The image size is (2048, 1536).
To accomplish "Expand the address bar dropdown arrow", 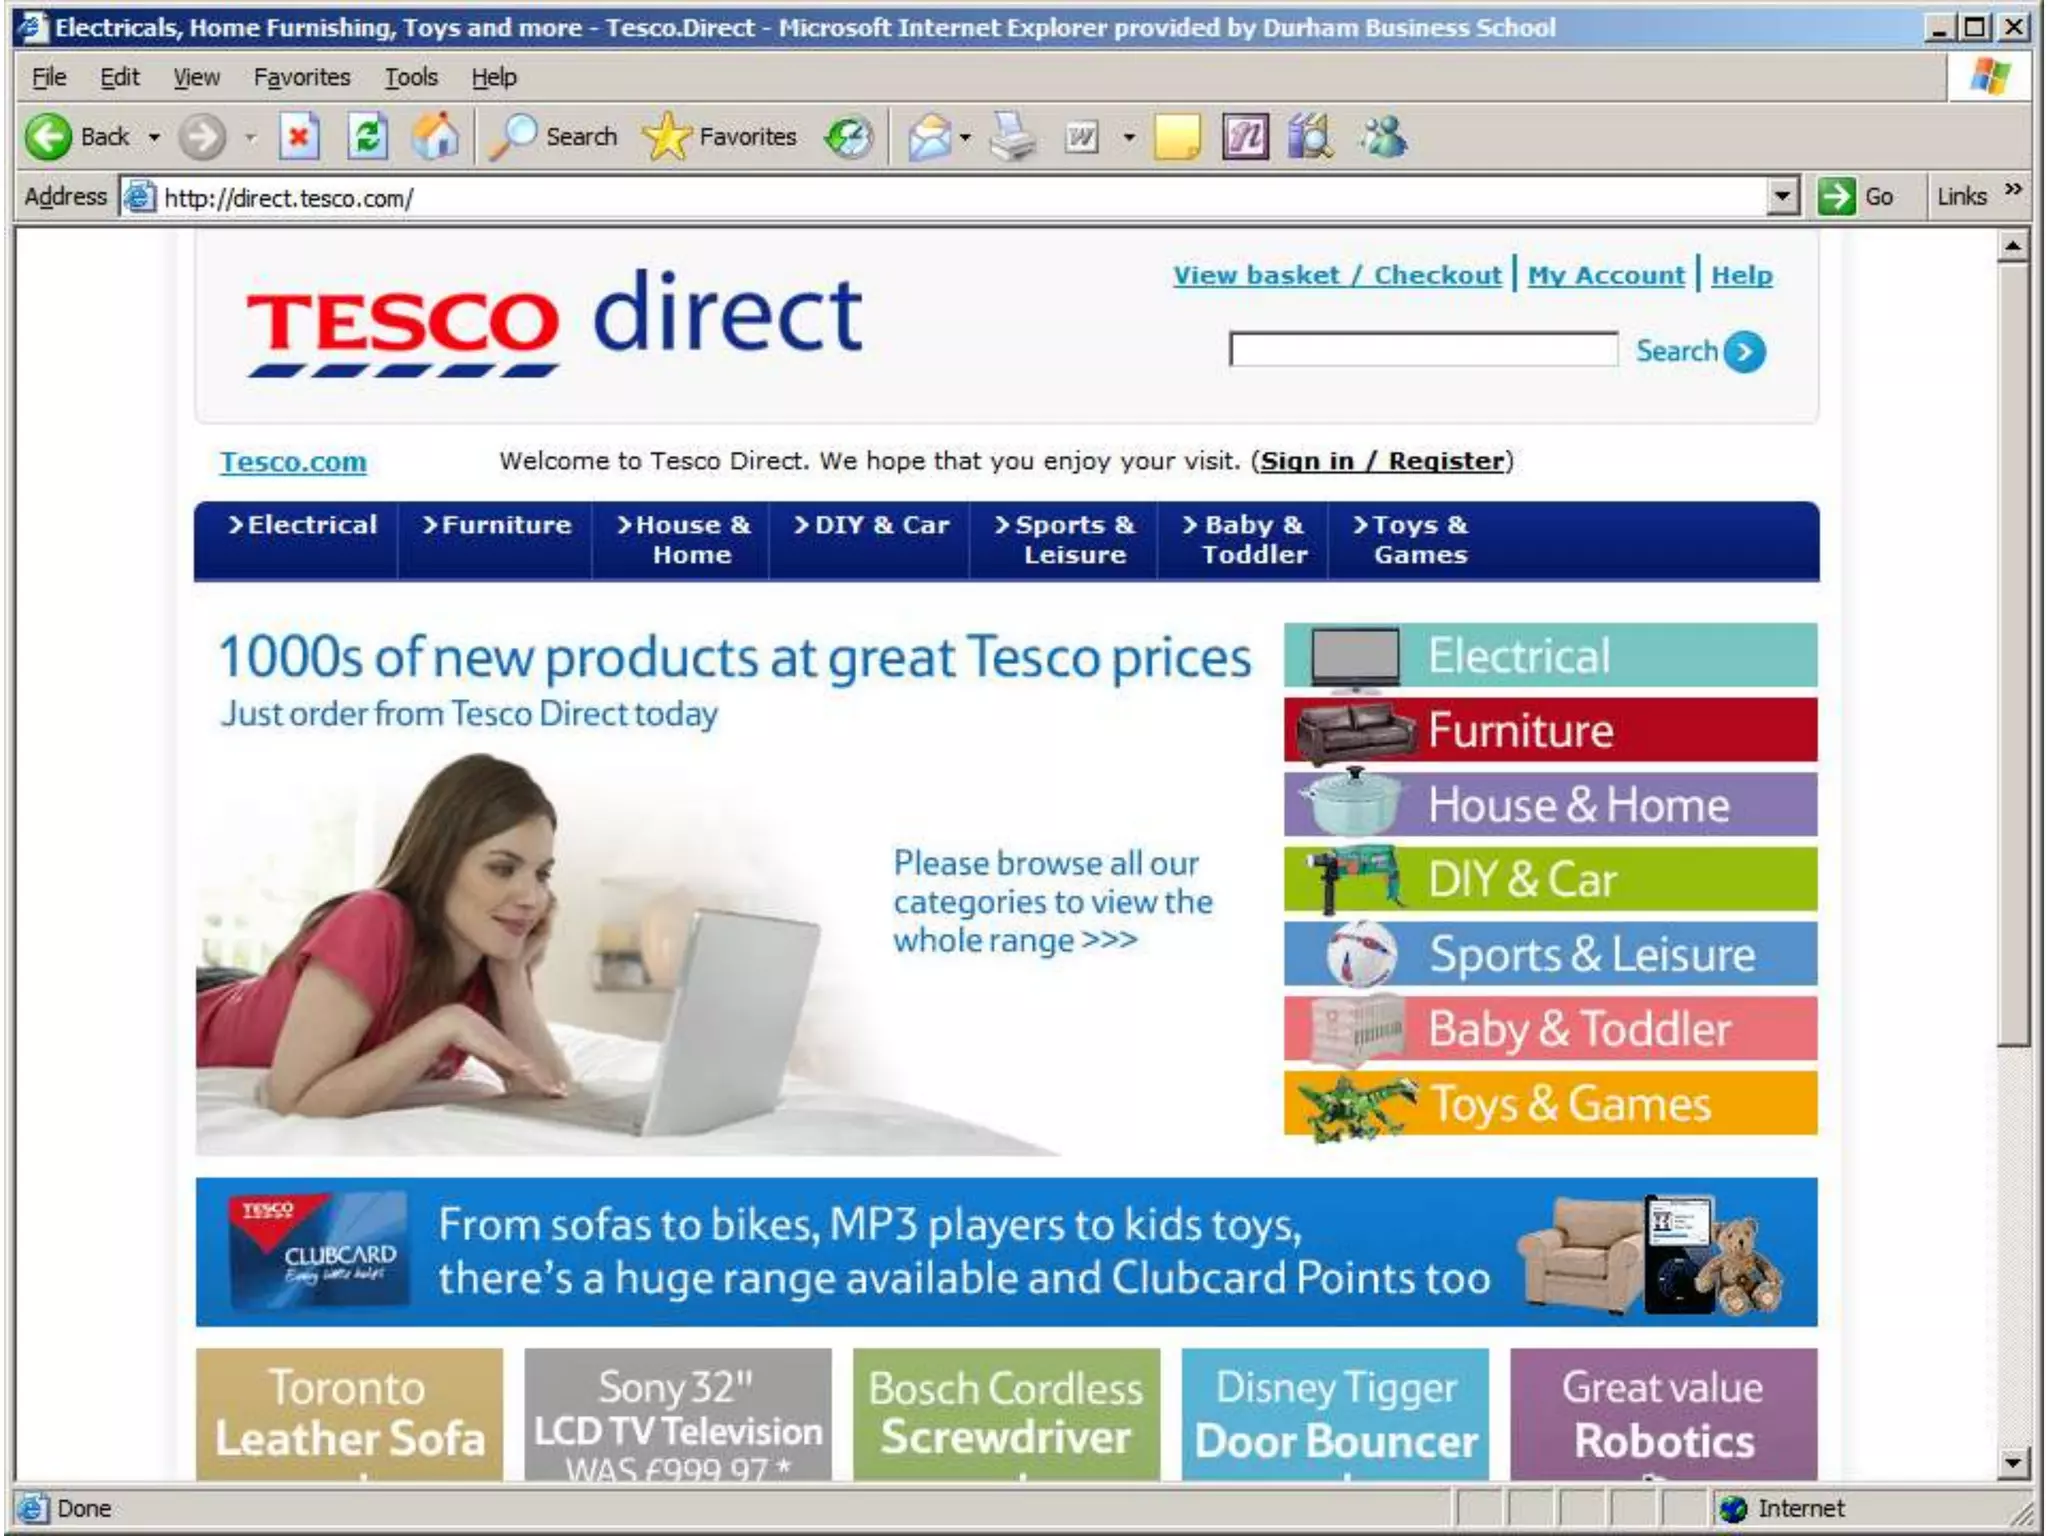I will pyautogui.click(x=1782, y=196).
